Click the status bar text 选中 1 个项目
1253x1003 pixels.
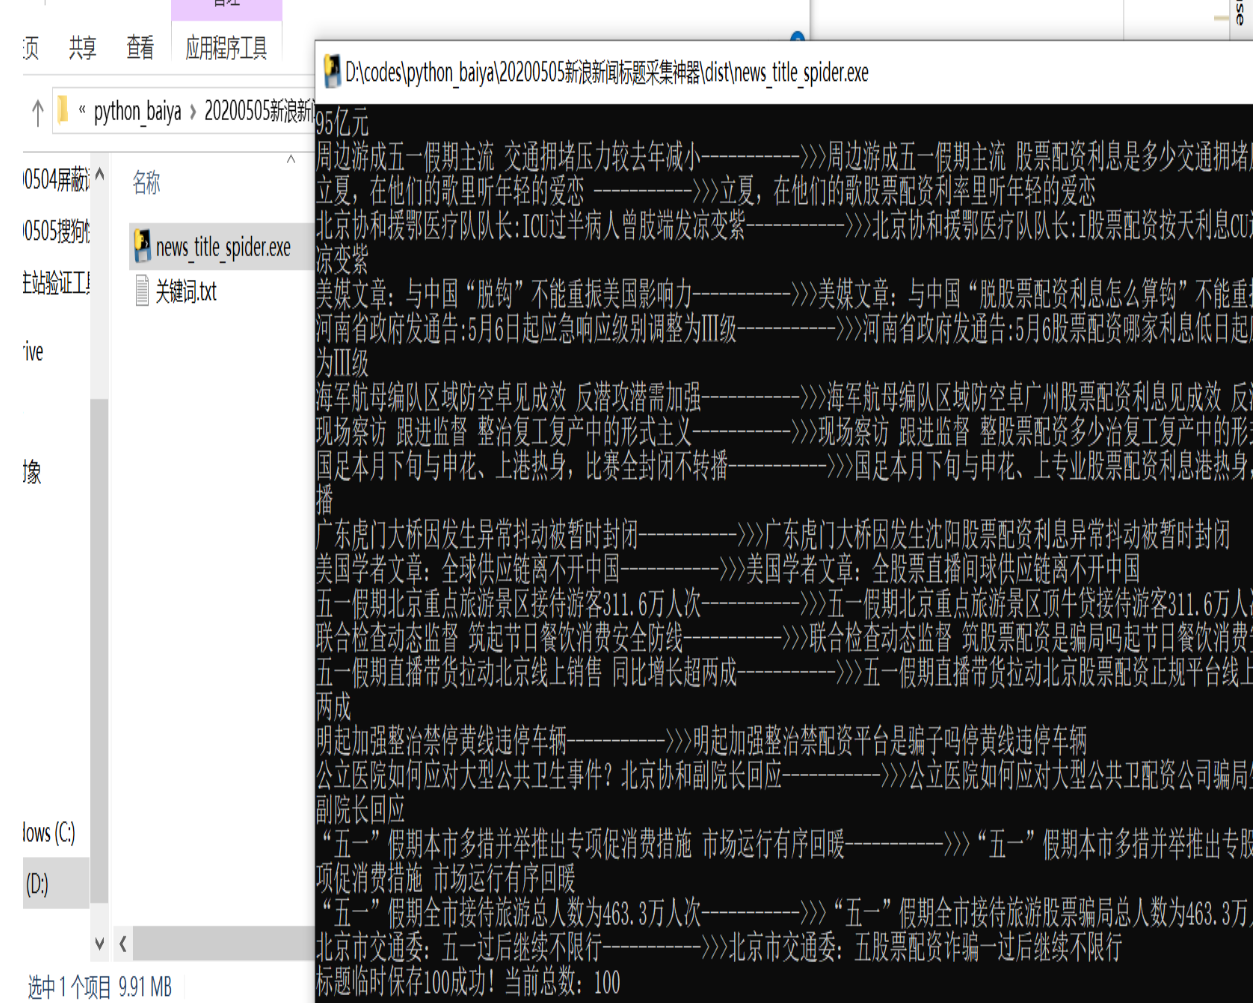pos(69,988)
